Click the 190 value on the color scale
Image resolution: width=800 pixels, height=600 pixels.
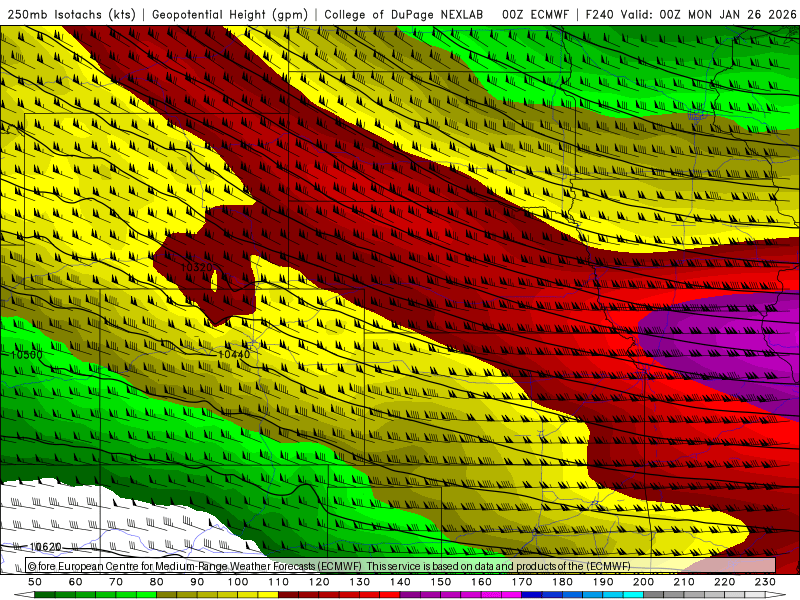point(603,582)
